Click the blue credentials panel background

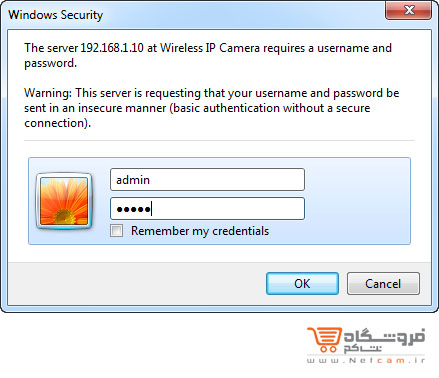(357, 201)
